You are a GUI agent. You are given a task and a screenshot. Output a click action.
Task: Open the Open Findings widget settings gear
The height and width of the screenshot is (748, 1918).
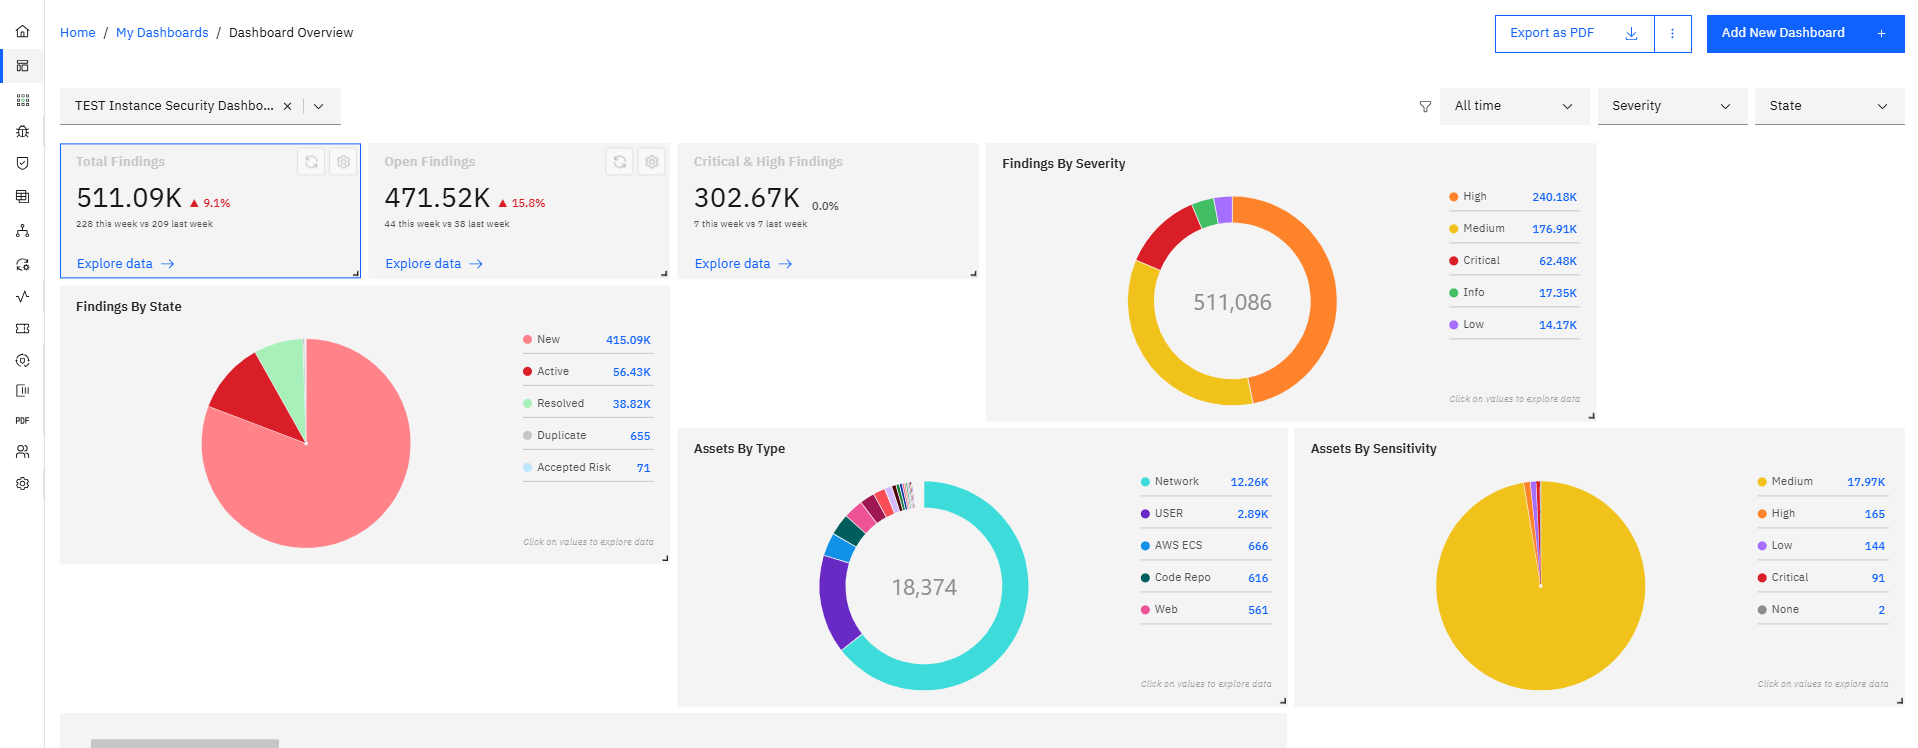(x=652, y=161)
